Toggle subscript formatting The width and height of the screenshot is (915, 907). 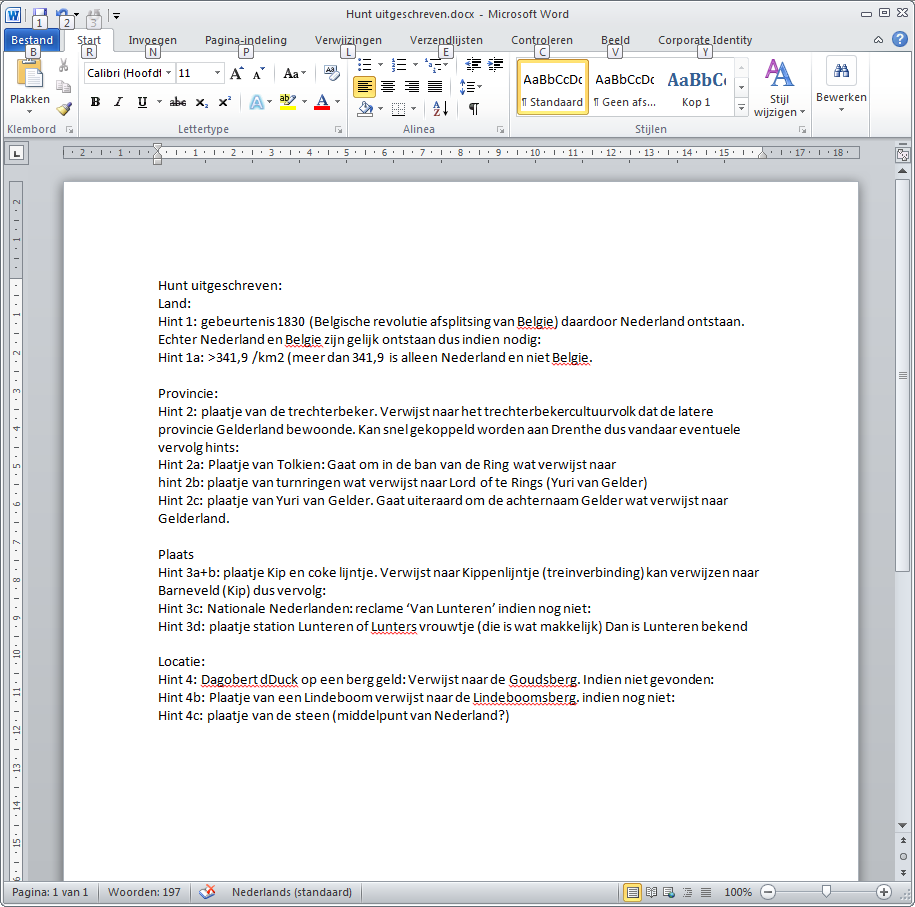click(202, 102)
